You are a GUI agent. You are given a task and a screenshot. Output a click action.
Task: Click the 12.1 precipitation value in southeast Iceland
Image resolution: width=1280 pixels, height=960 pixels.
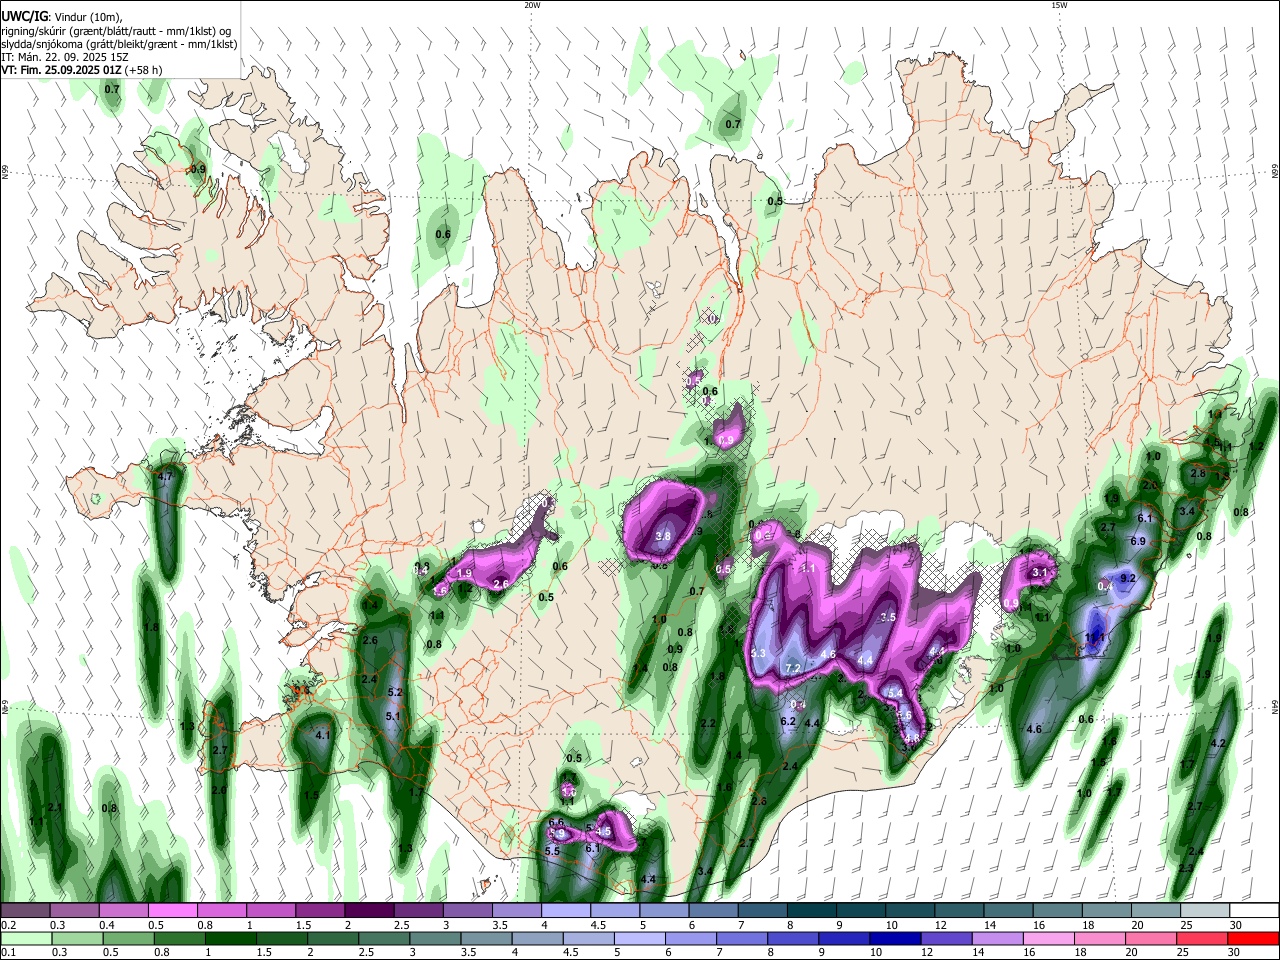(1095, 637)
